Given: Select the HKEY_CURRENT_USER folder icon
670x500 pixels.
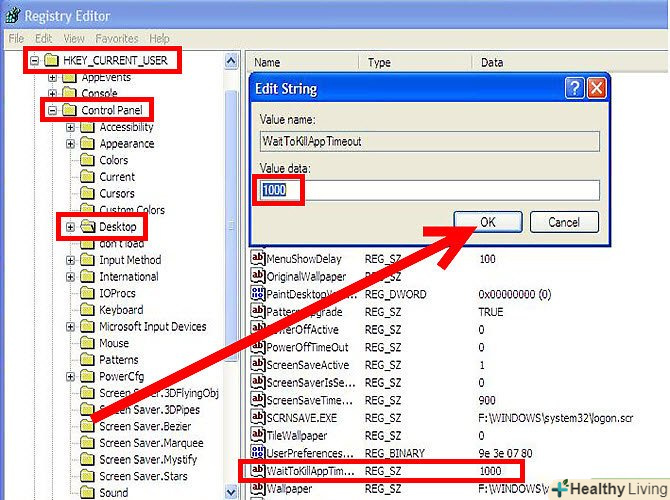Looking at the screenshot, I should click(51, 60).
